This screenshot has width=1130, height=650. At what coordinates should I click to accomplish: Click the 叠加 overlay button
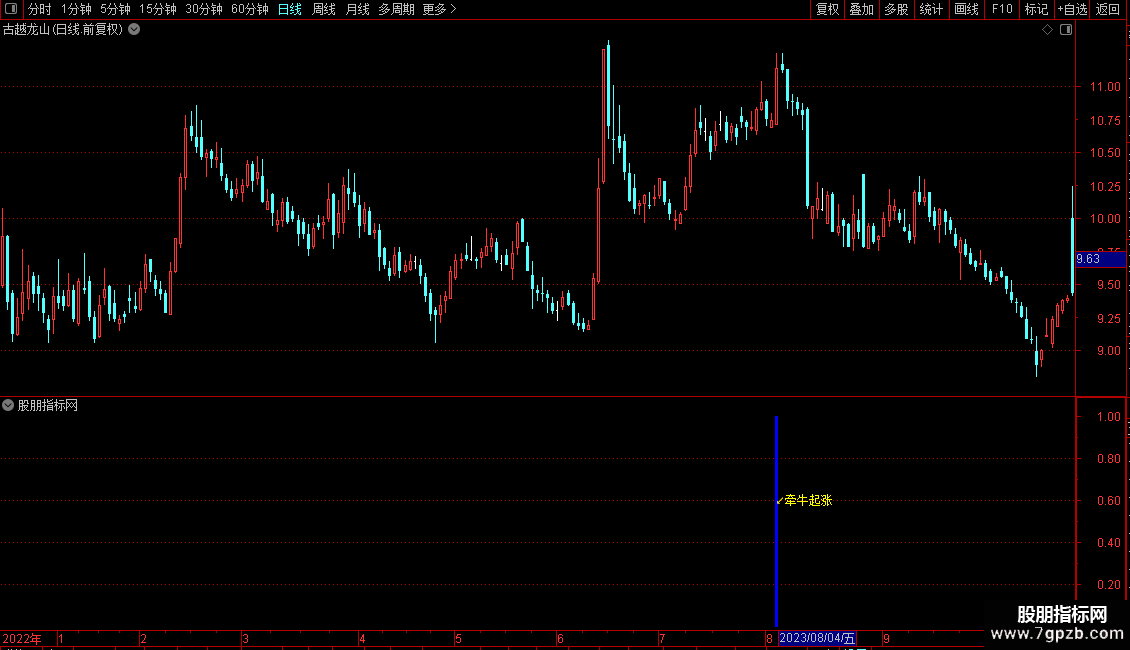862,9
